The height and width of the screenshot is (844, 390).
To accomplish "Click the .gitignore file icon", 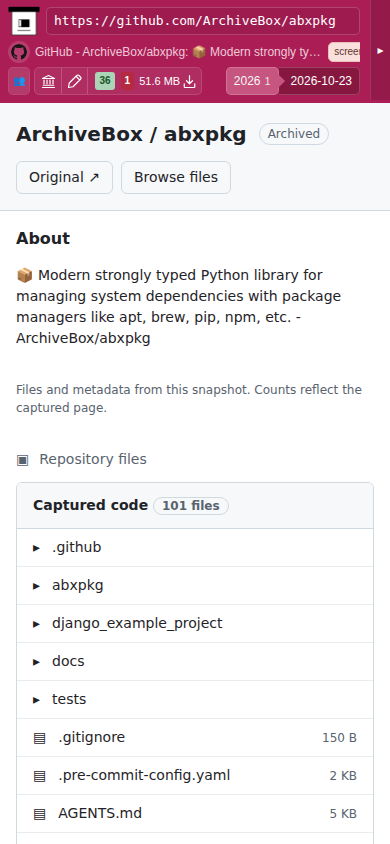I will pos(39,737).
